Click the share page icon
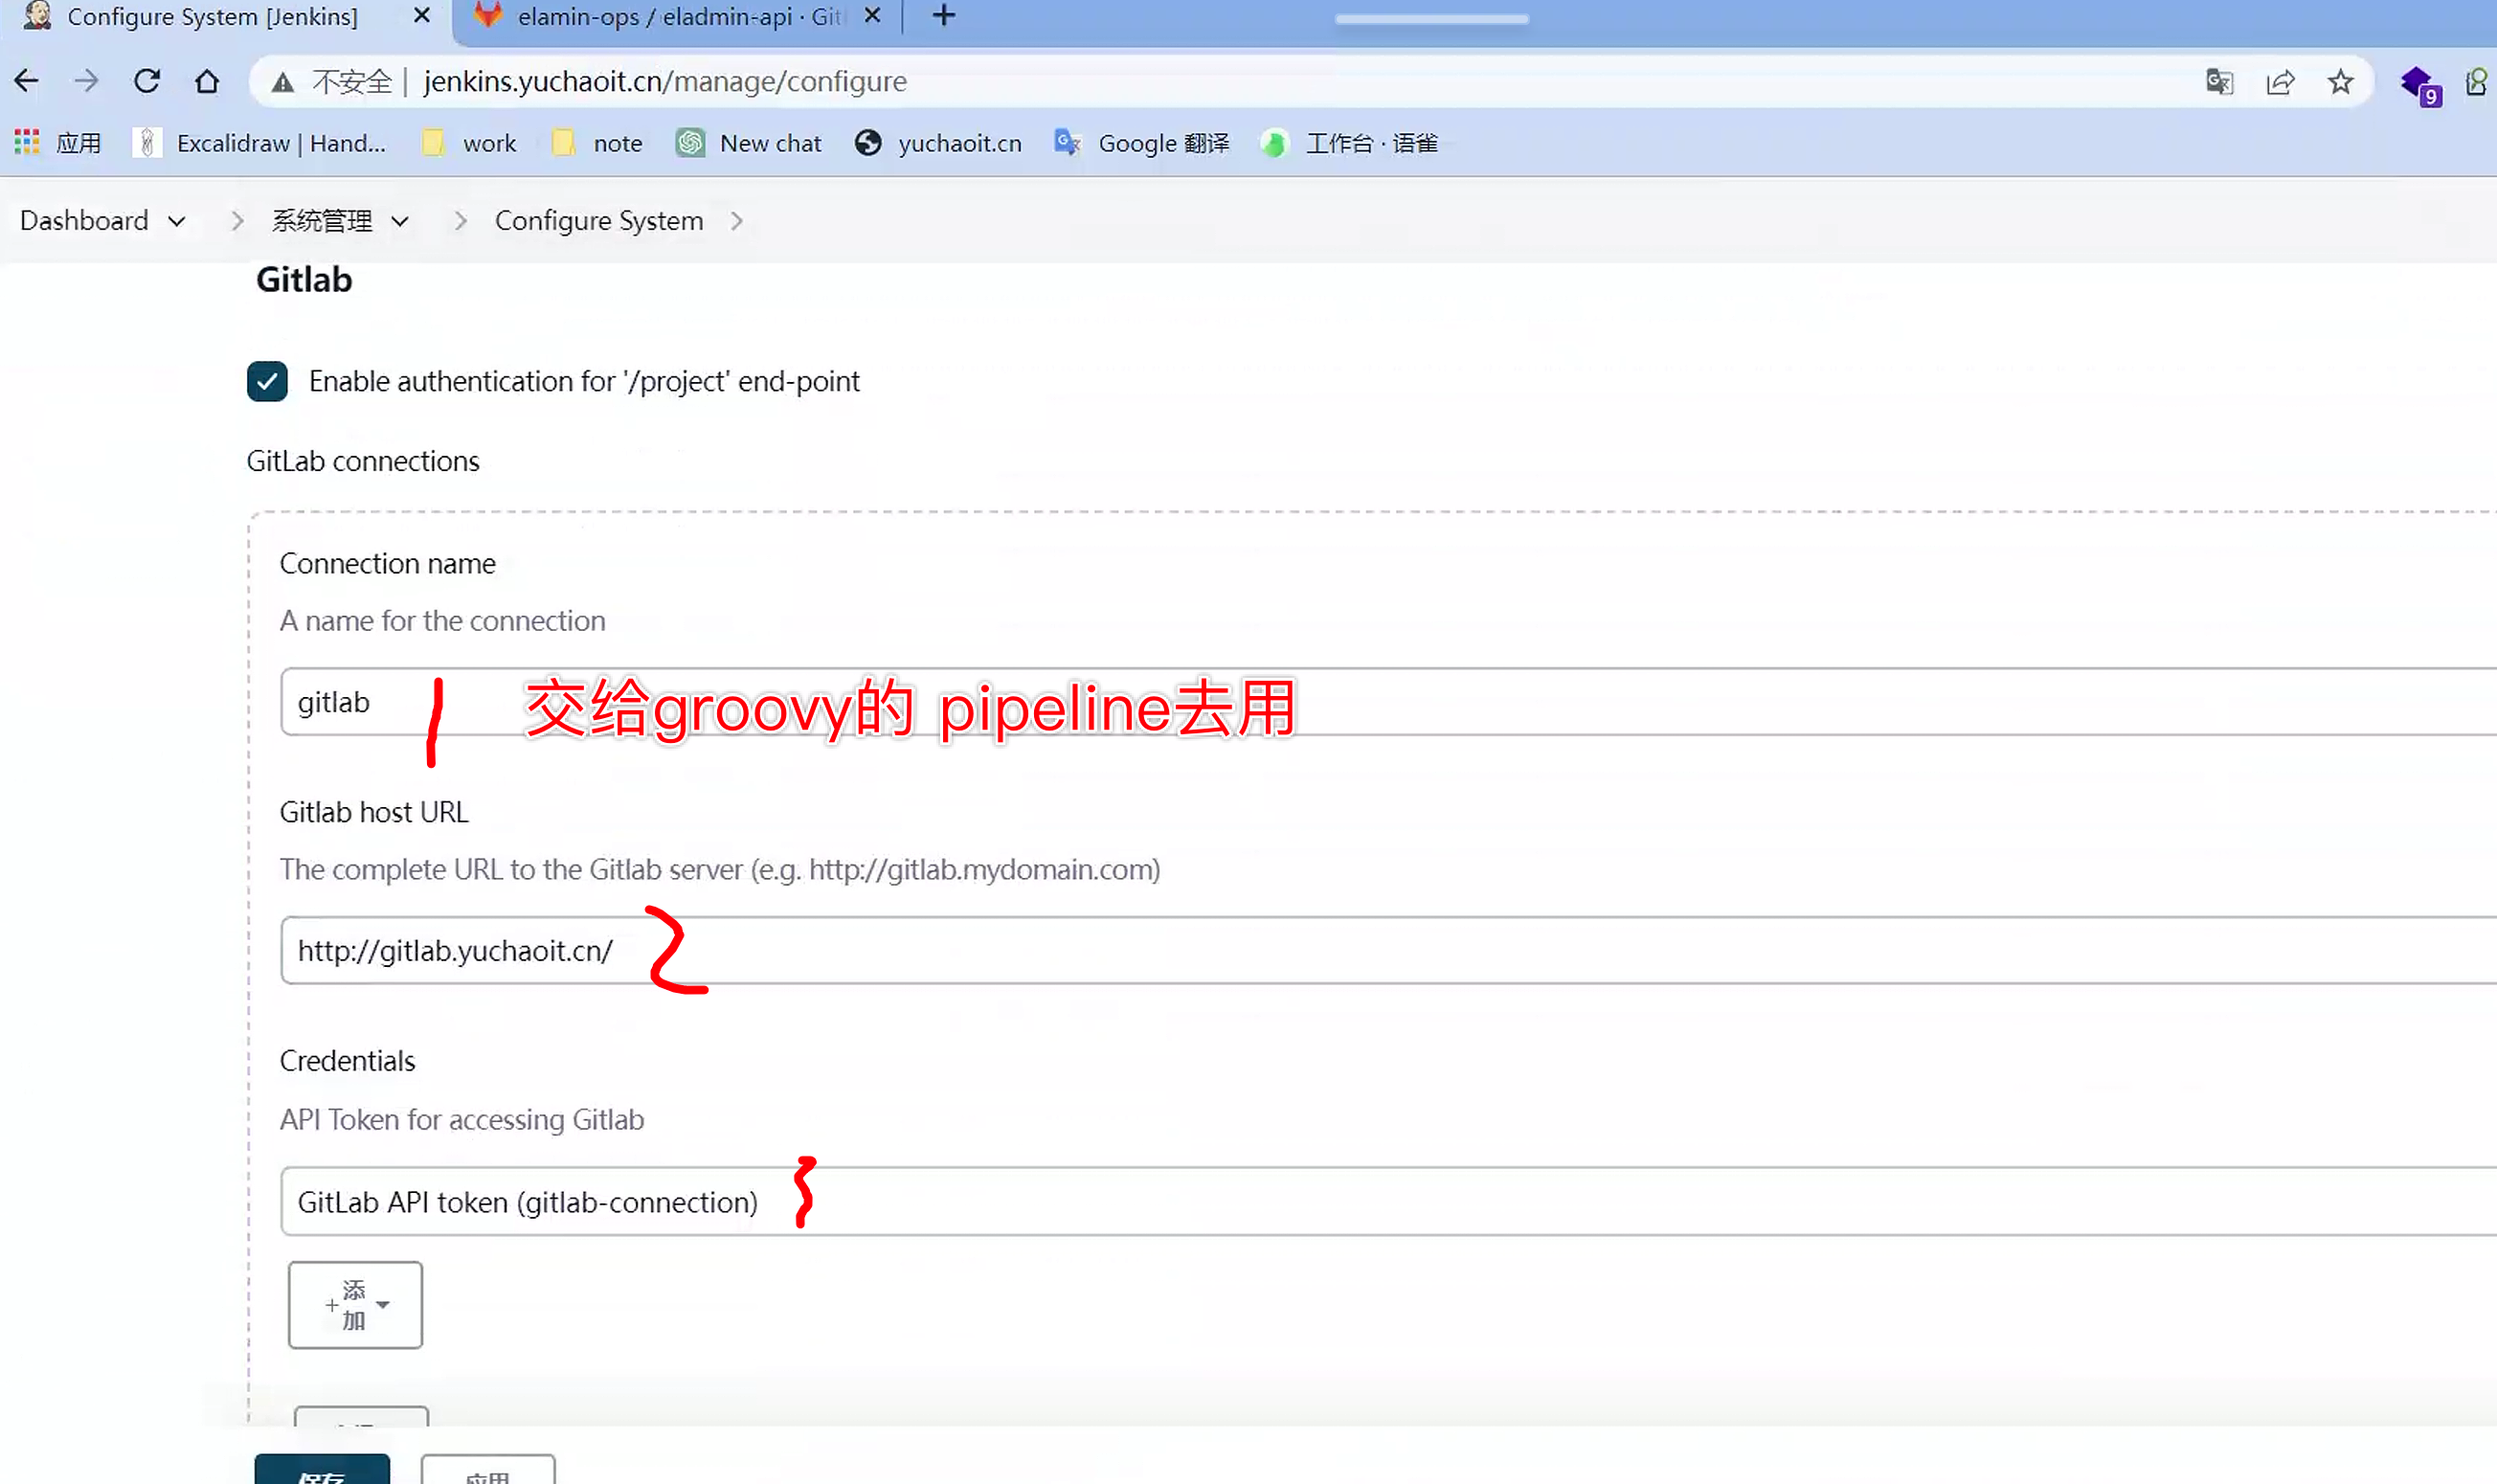2497x1484 pixels. [x=2280, y=82]
